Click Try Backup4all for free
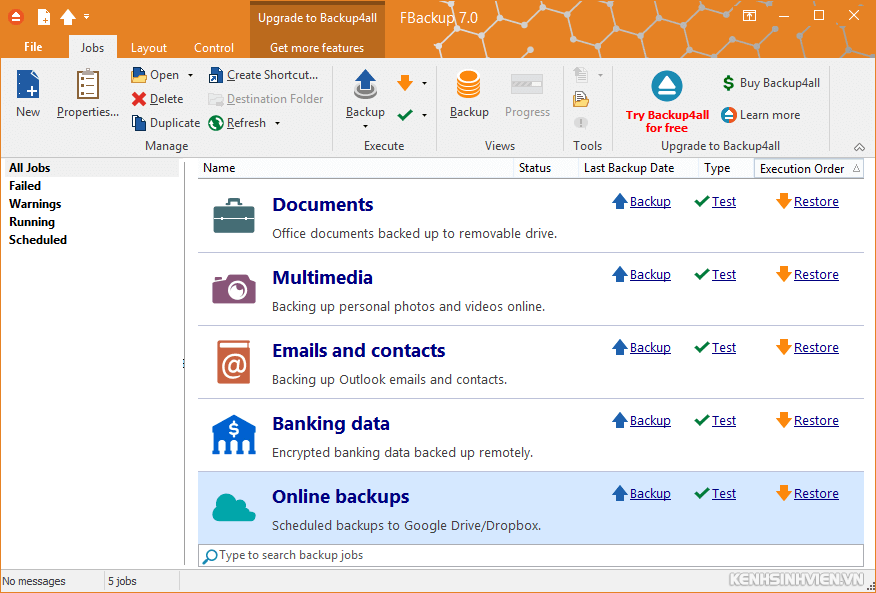This screenshot has height=593, width=876. click(667, 102)
